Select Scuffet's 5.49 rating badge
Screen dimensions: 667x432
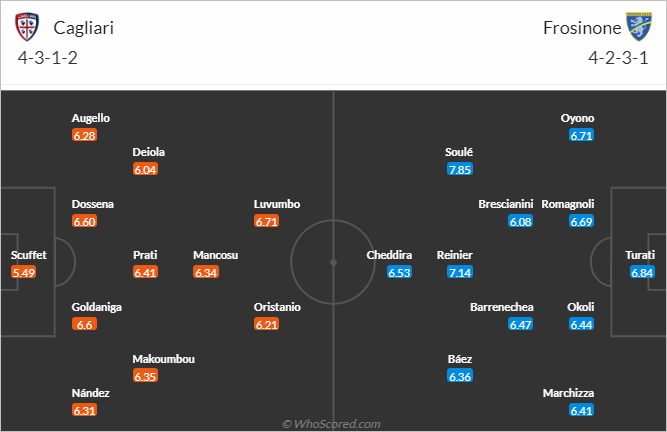click(23, 273)
